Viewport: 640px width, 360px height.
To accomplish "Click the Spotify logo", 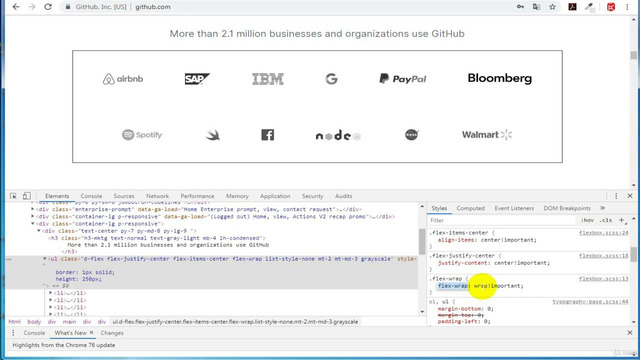I will [x=142, y=135].
